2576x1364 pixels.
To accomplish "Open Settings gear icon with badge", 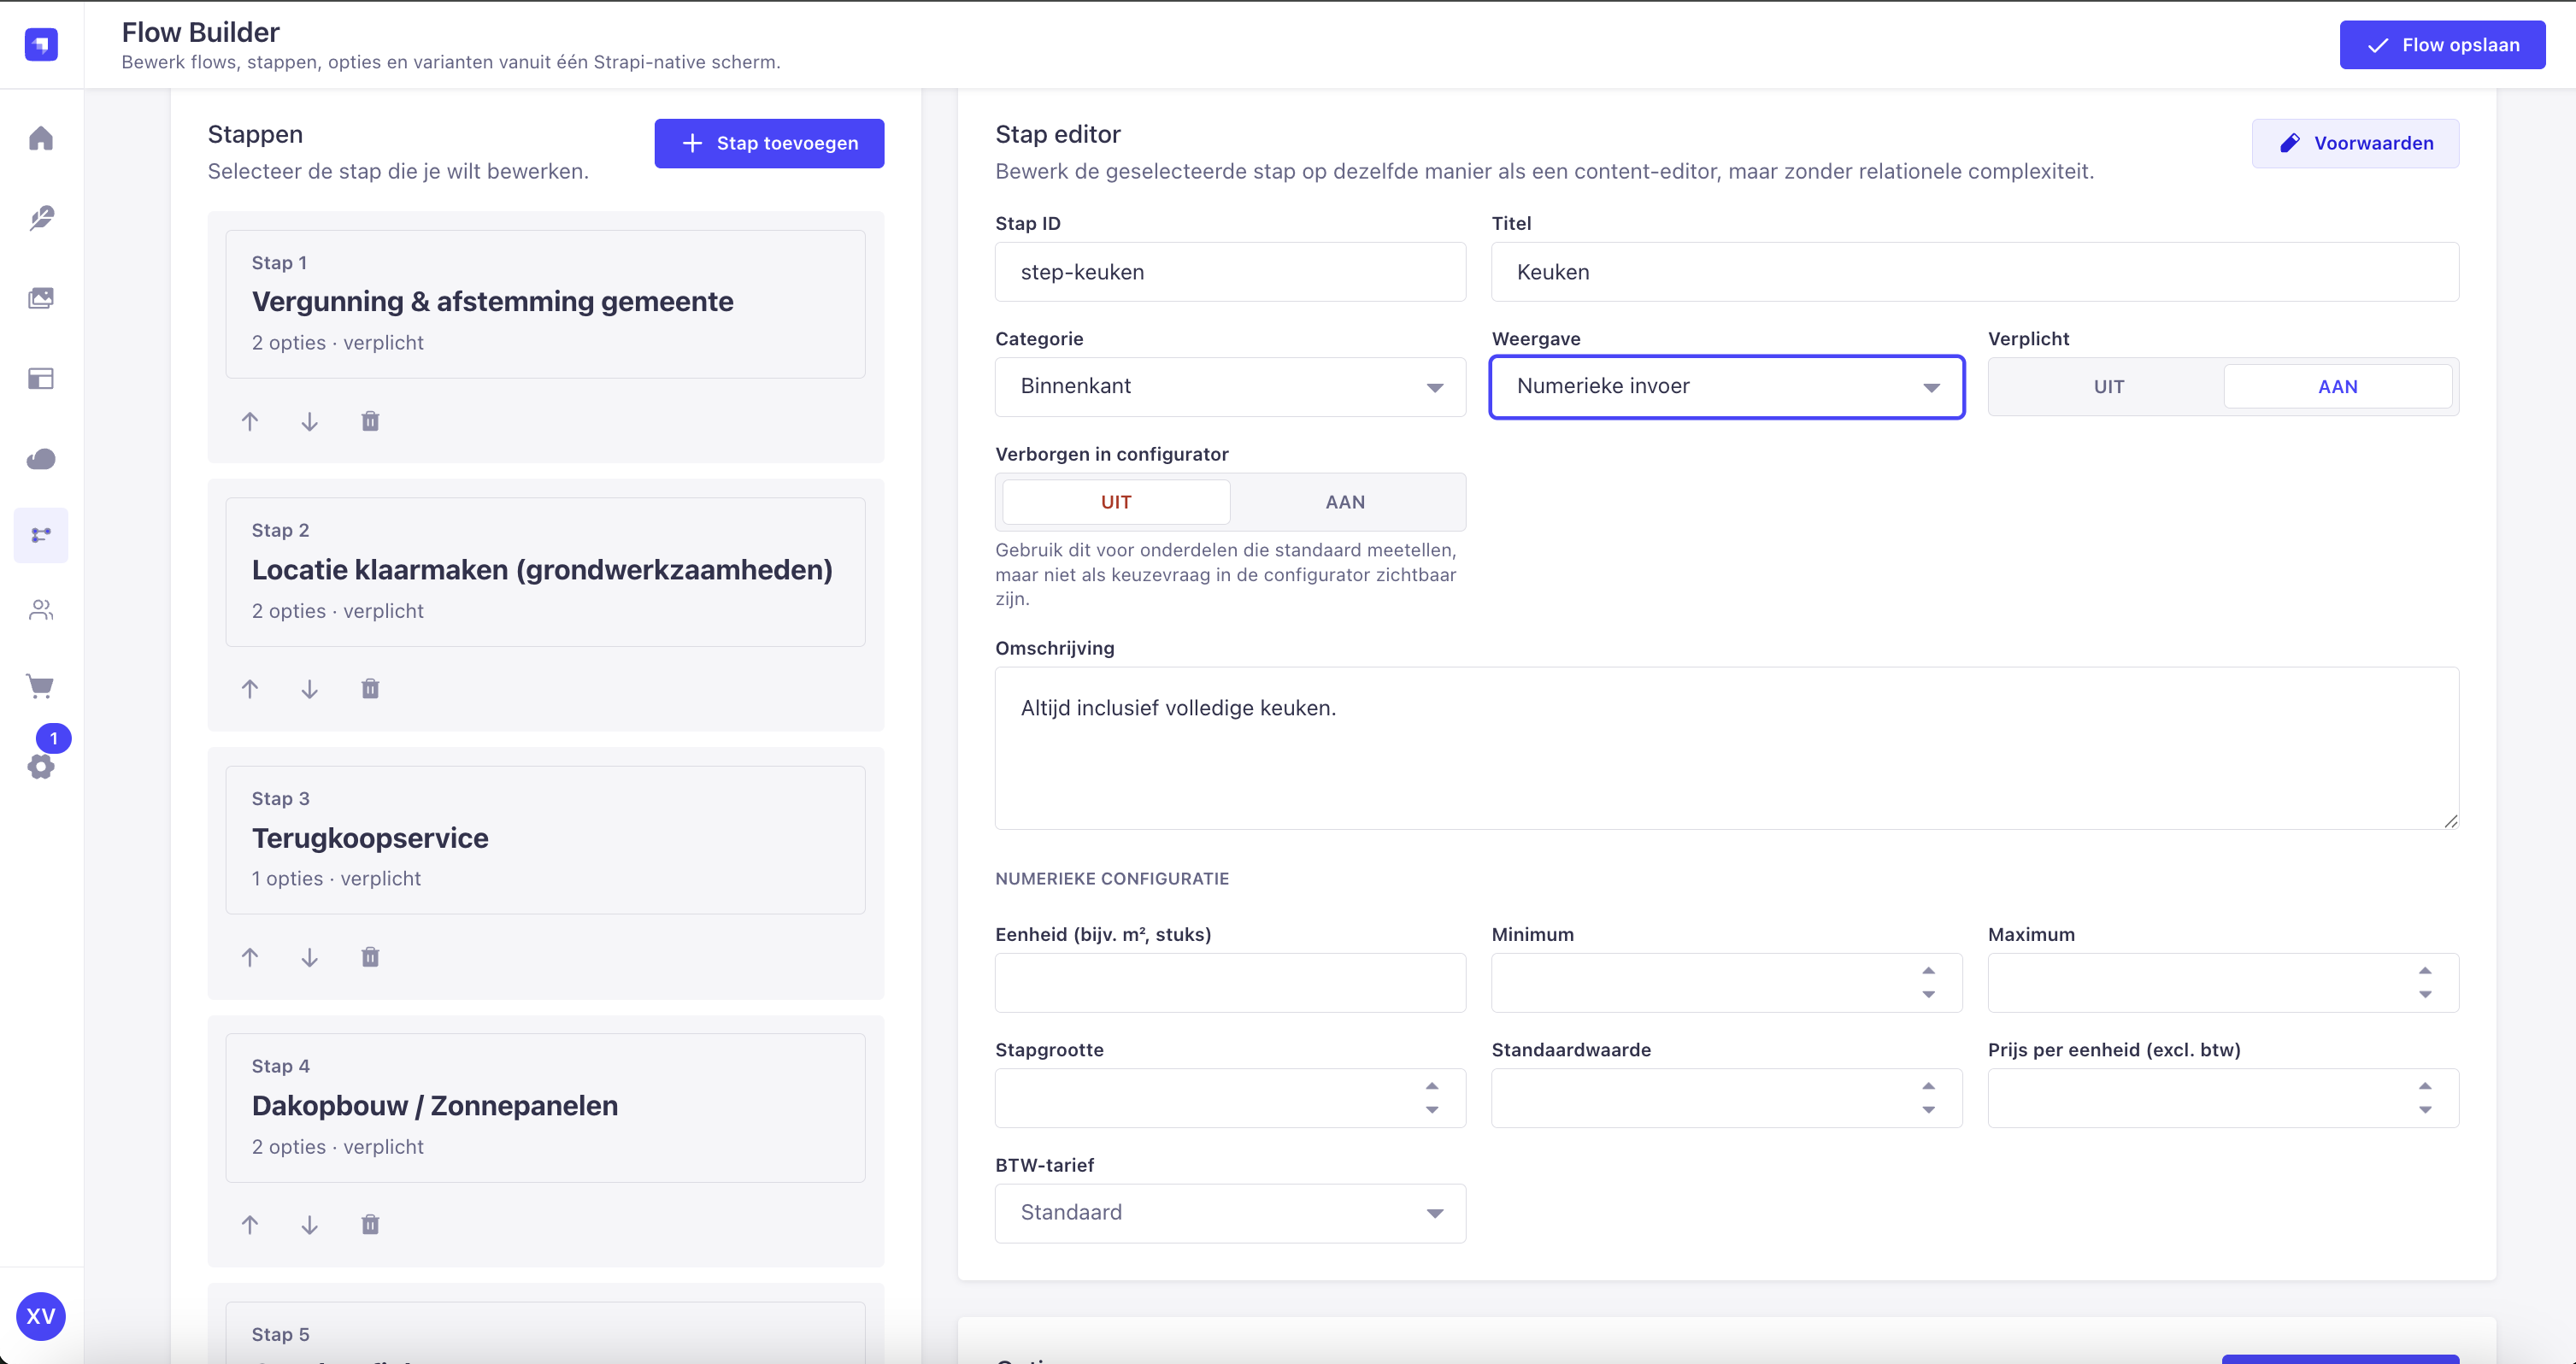I will (41, 766).
